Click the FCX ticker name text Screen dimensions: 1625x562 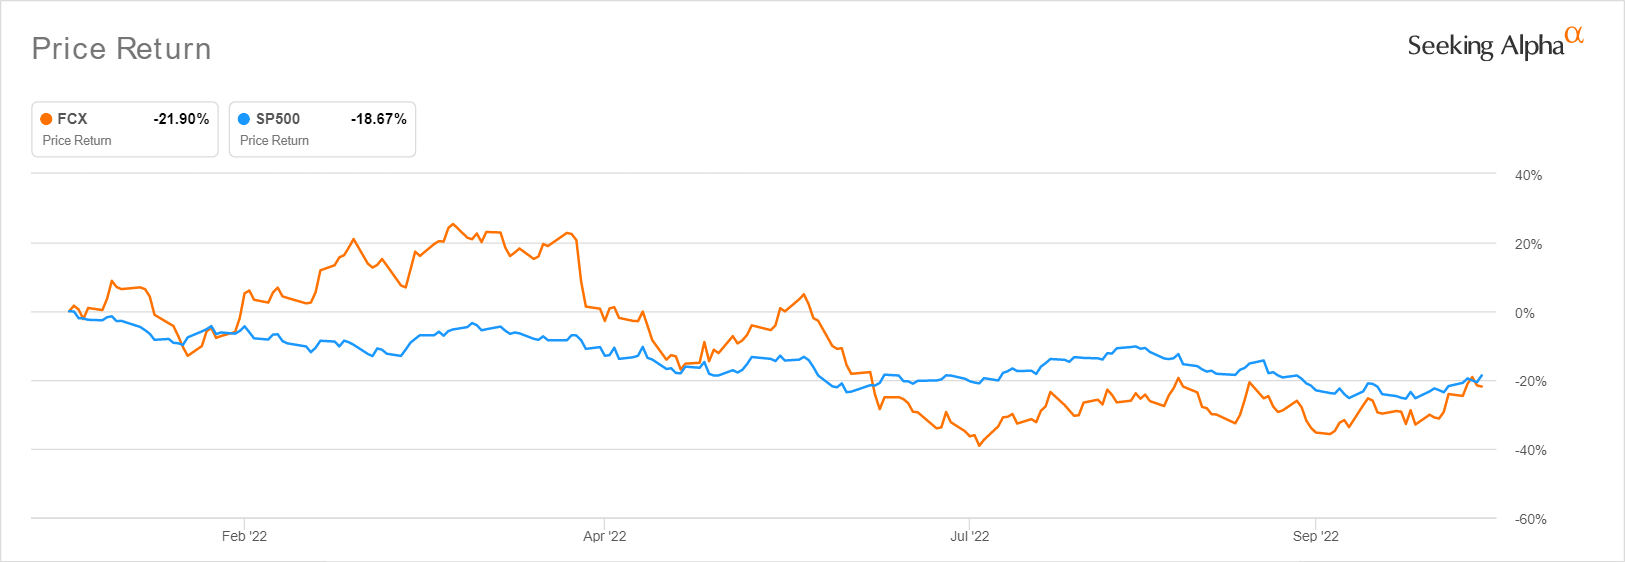(72, 119)
